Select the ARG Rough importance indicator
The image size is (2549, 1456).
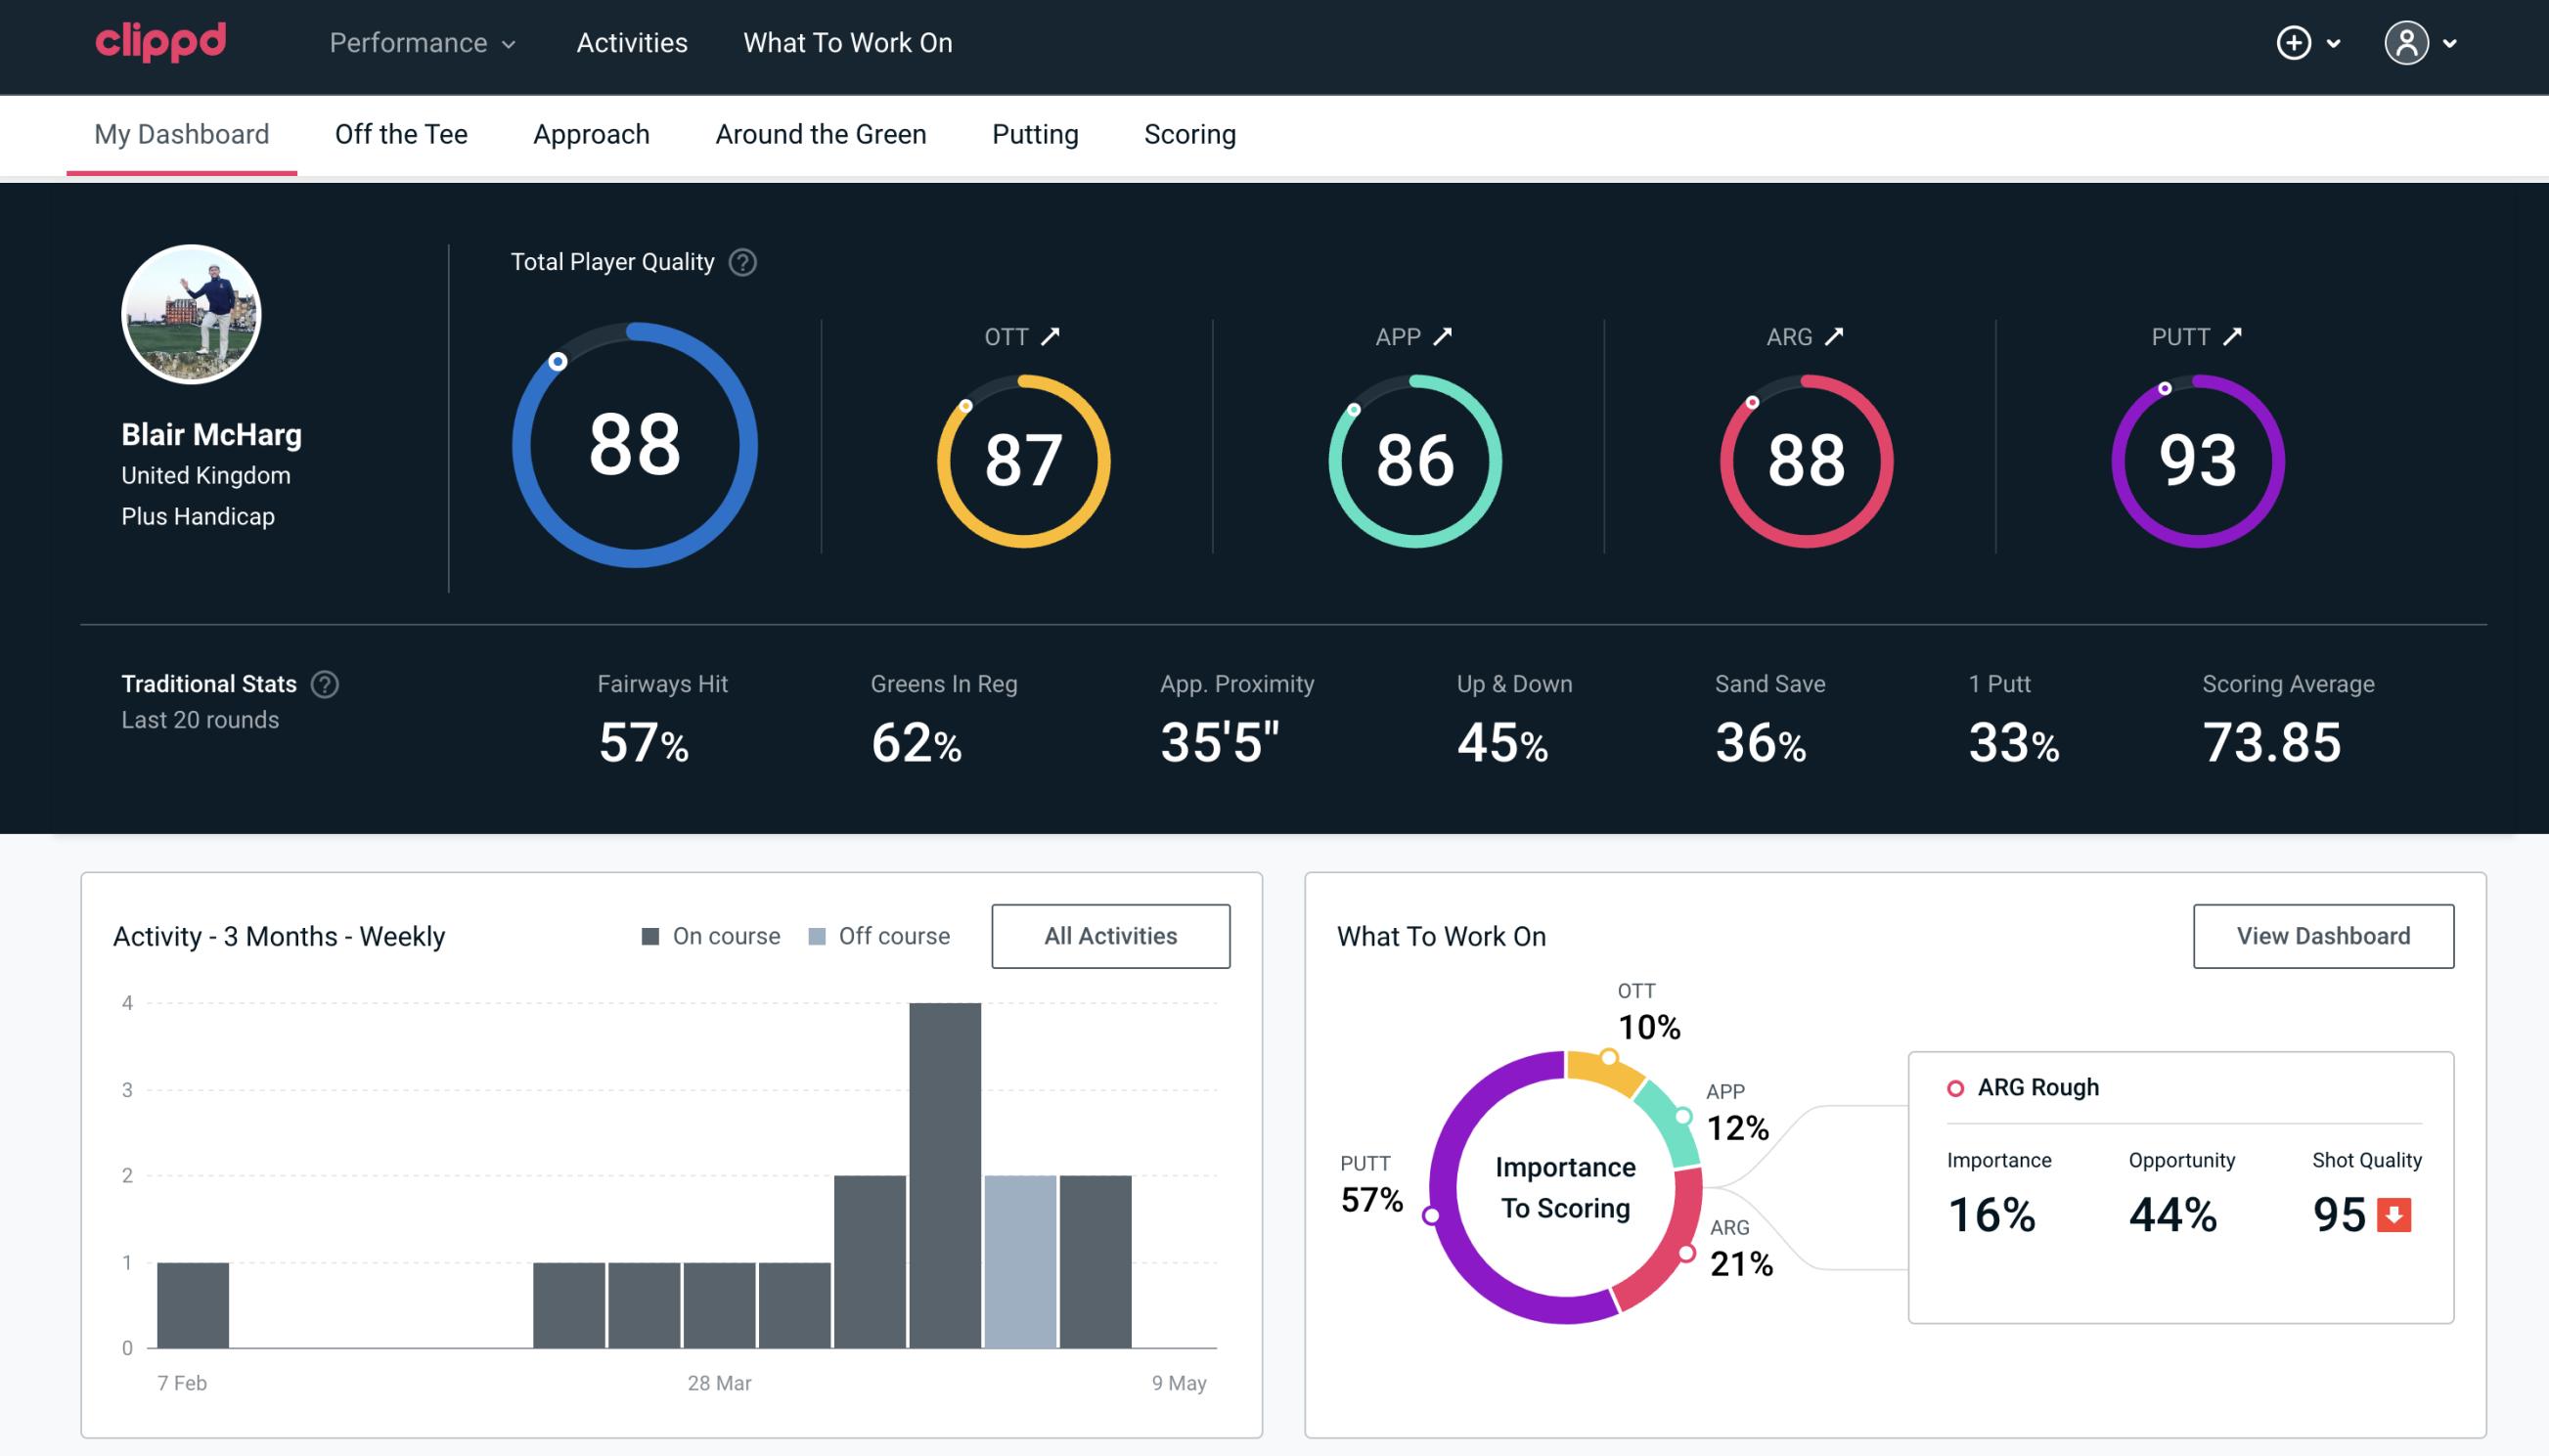1994,1211
